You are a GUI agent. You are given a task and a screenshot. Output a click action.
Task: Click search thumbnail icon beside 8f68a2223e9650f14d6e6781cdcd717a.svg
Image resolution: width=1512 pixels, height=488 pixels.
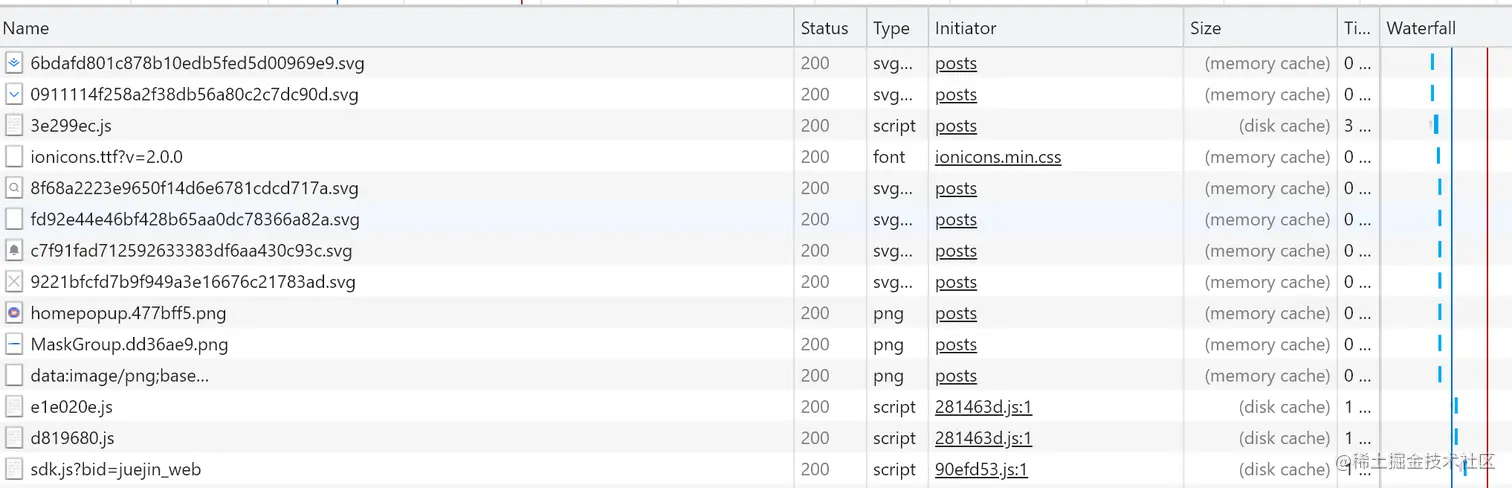[14, 188]
